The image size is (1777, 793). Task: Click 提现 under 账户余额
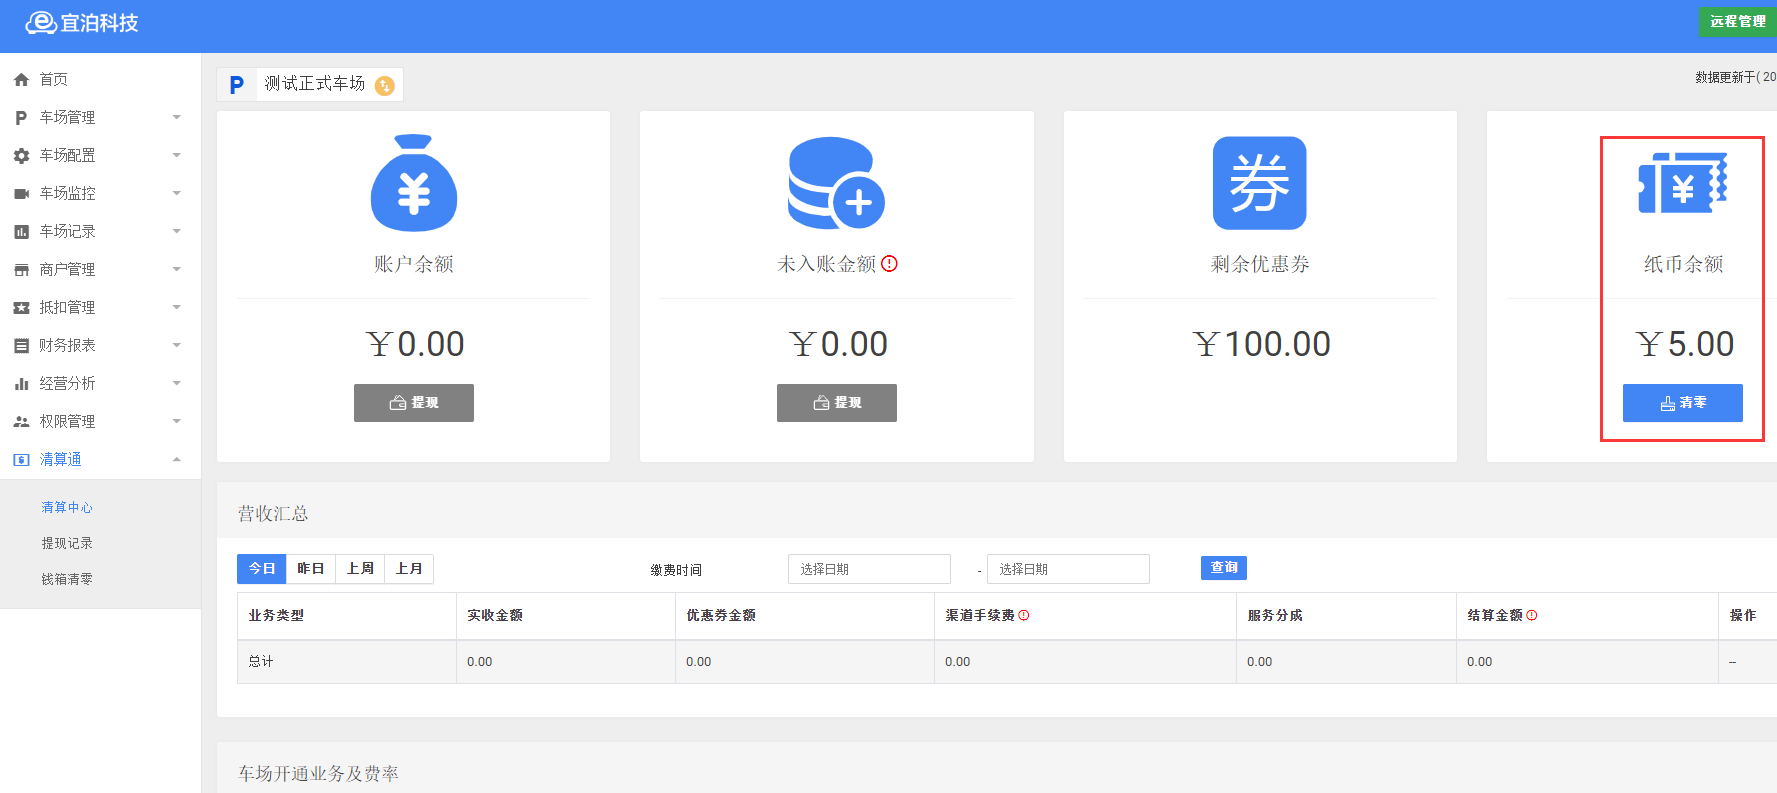point(414,403)
